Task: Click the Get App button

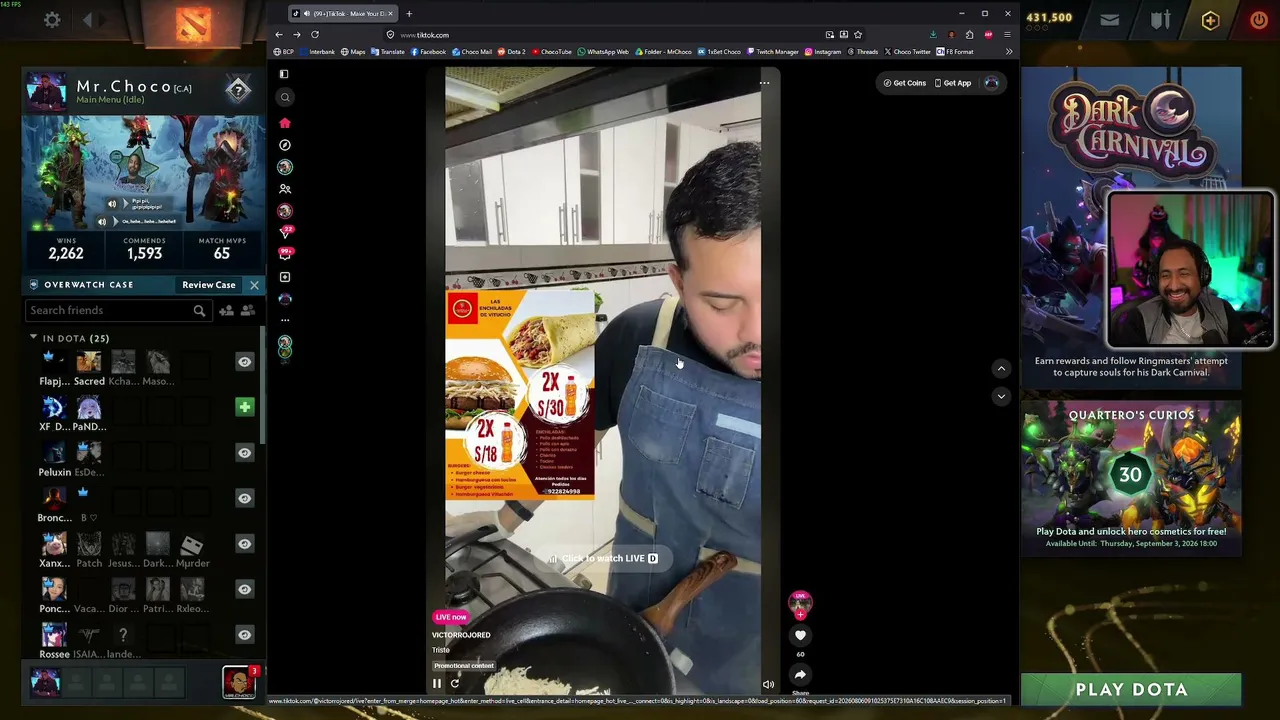Action: click(x=953, y=83)
